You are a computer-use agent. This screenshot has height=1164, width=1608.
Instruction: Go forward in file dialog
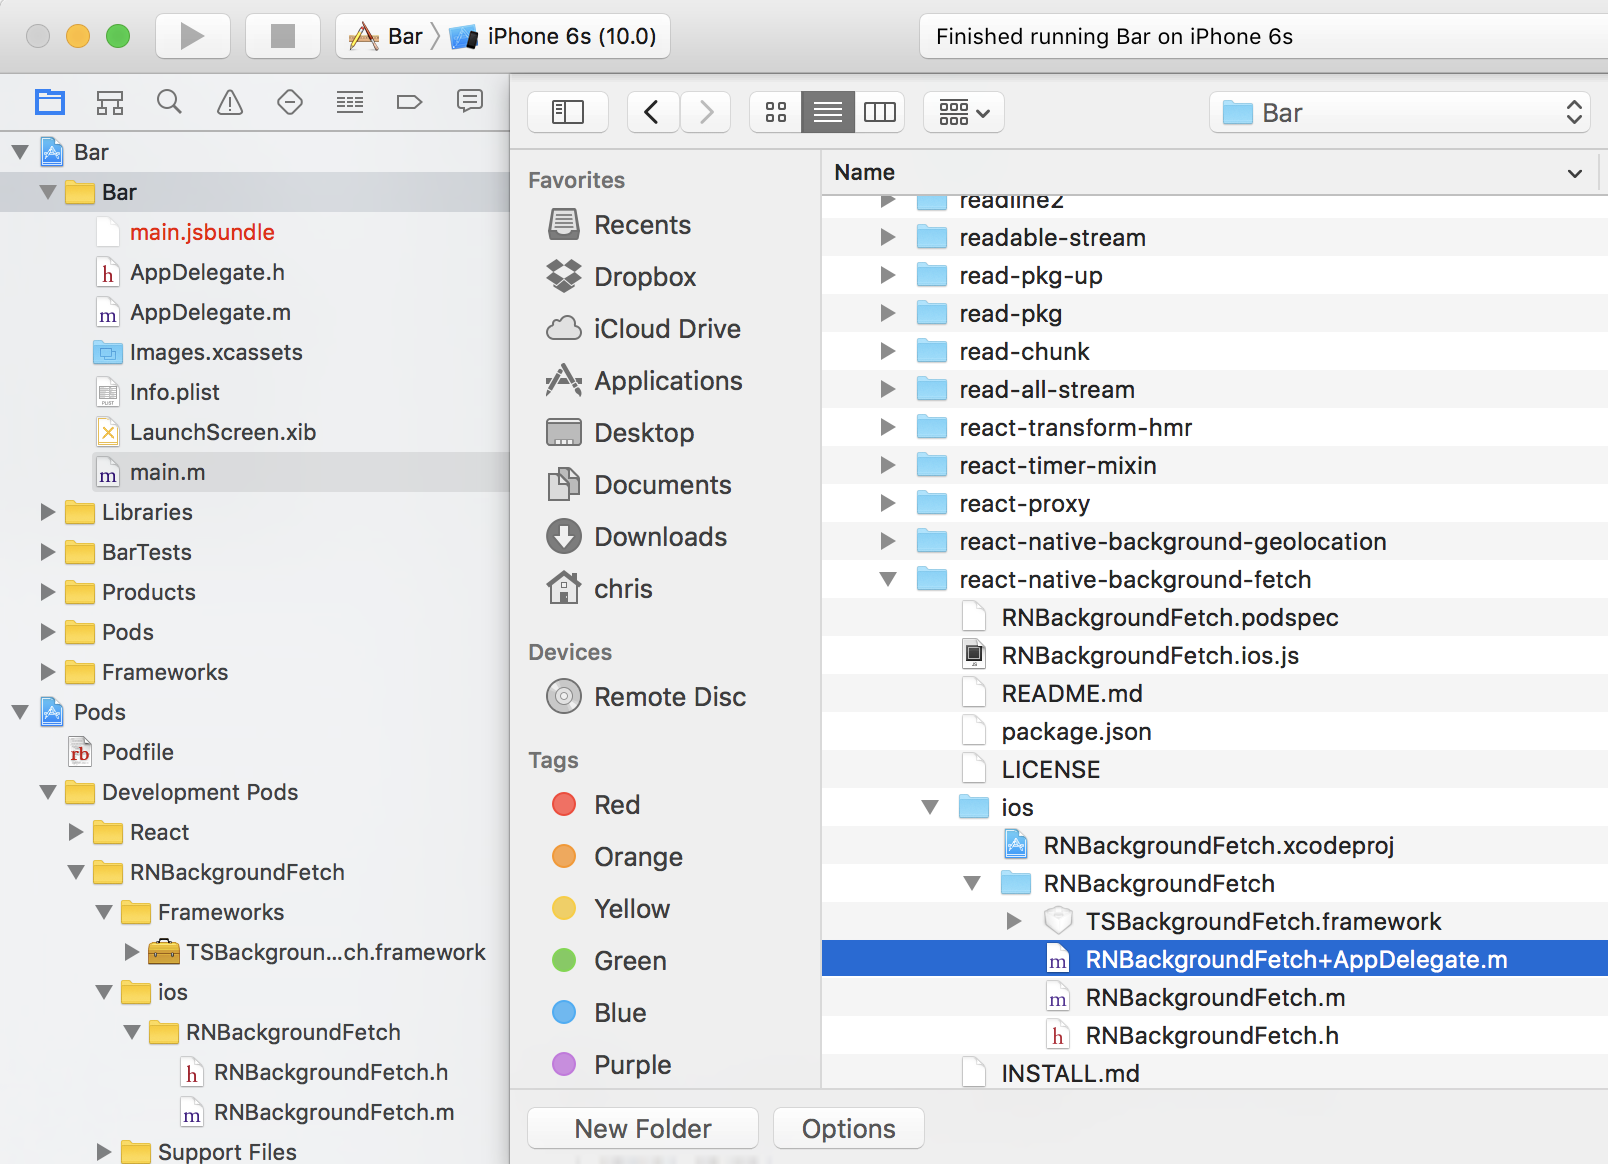706,112
